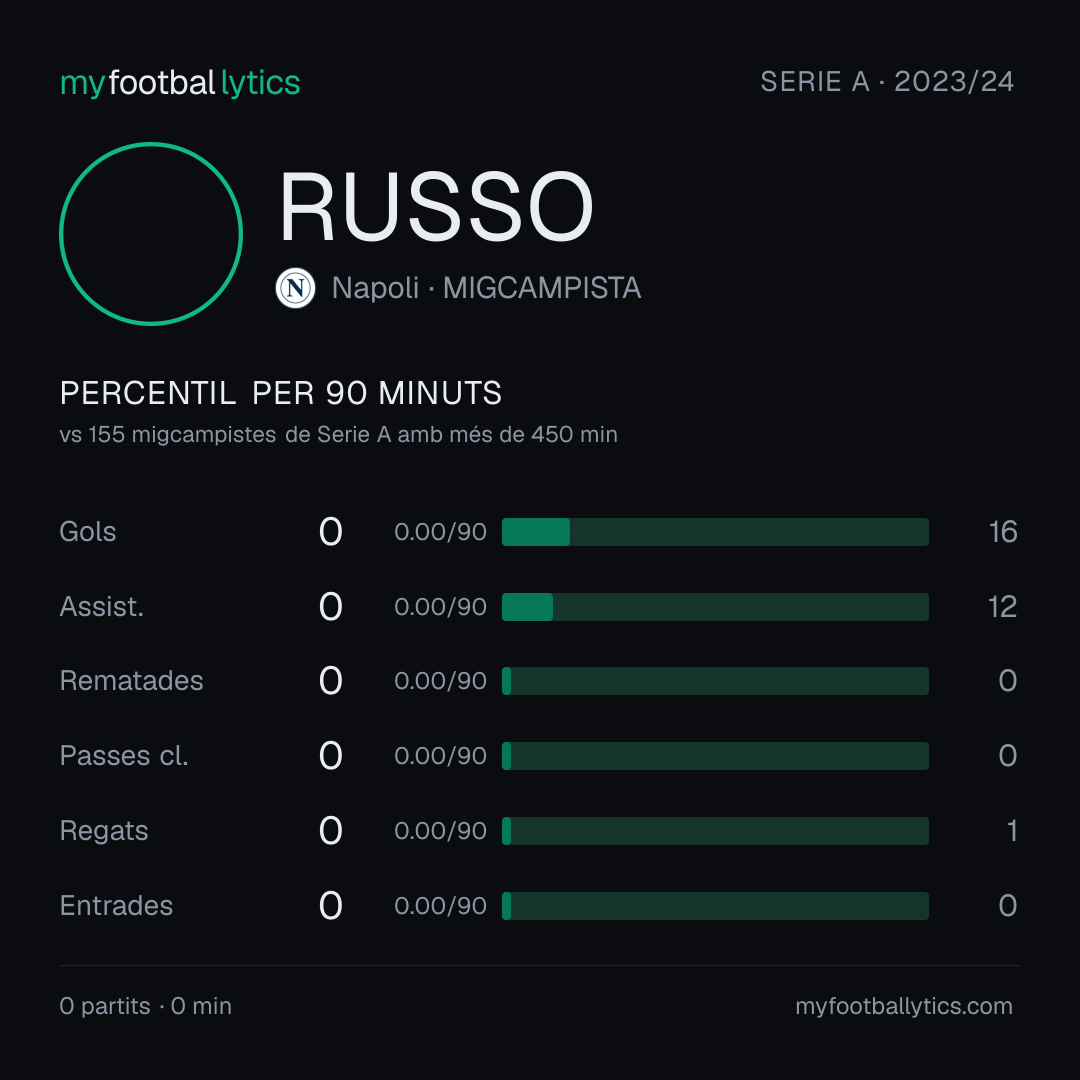This screenshot has height=1080, width=1080.
Task: Select the Entrades stat label
Action: pos(116,906)
